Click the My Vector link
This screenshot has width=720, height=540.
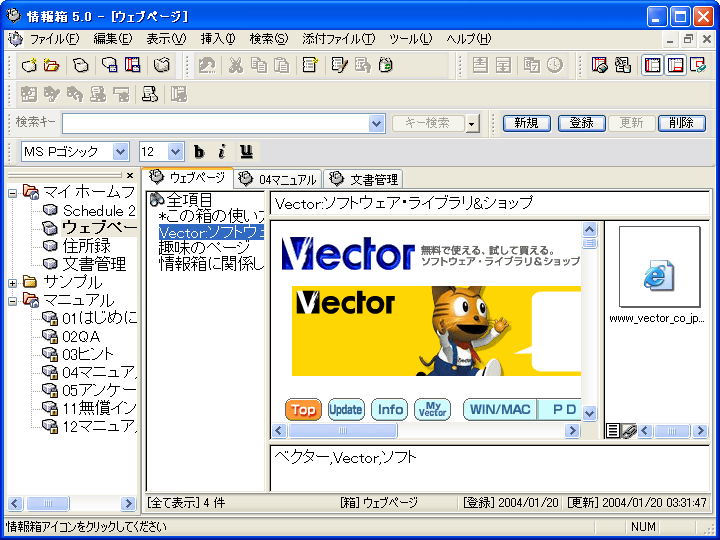[x=433, y=410]
